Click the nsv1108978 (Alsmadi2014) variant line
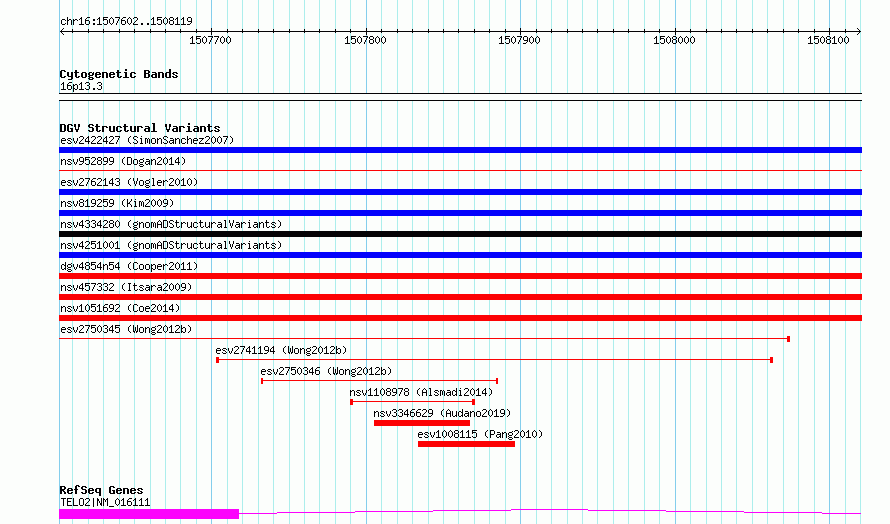 point(413,402)
